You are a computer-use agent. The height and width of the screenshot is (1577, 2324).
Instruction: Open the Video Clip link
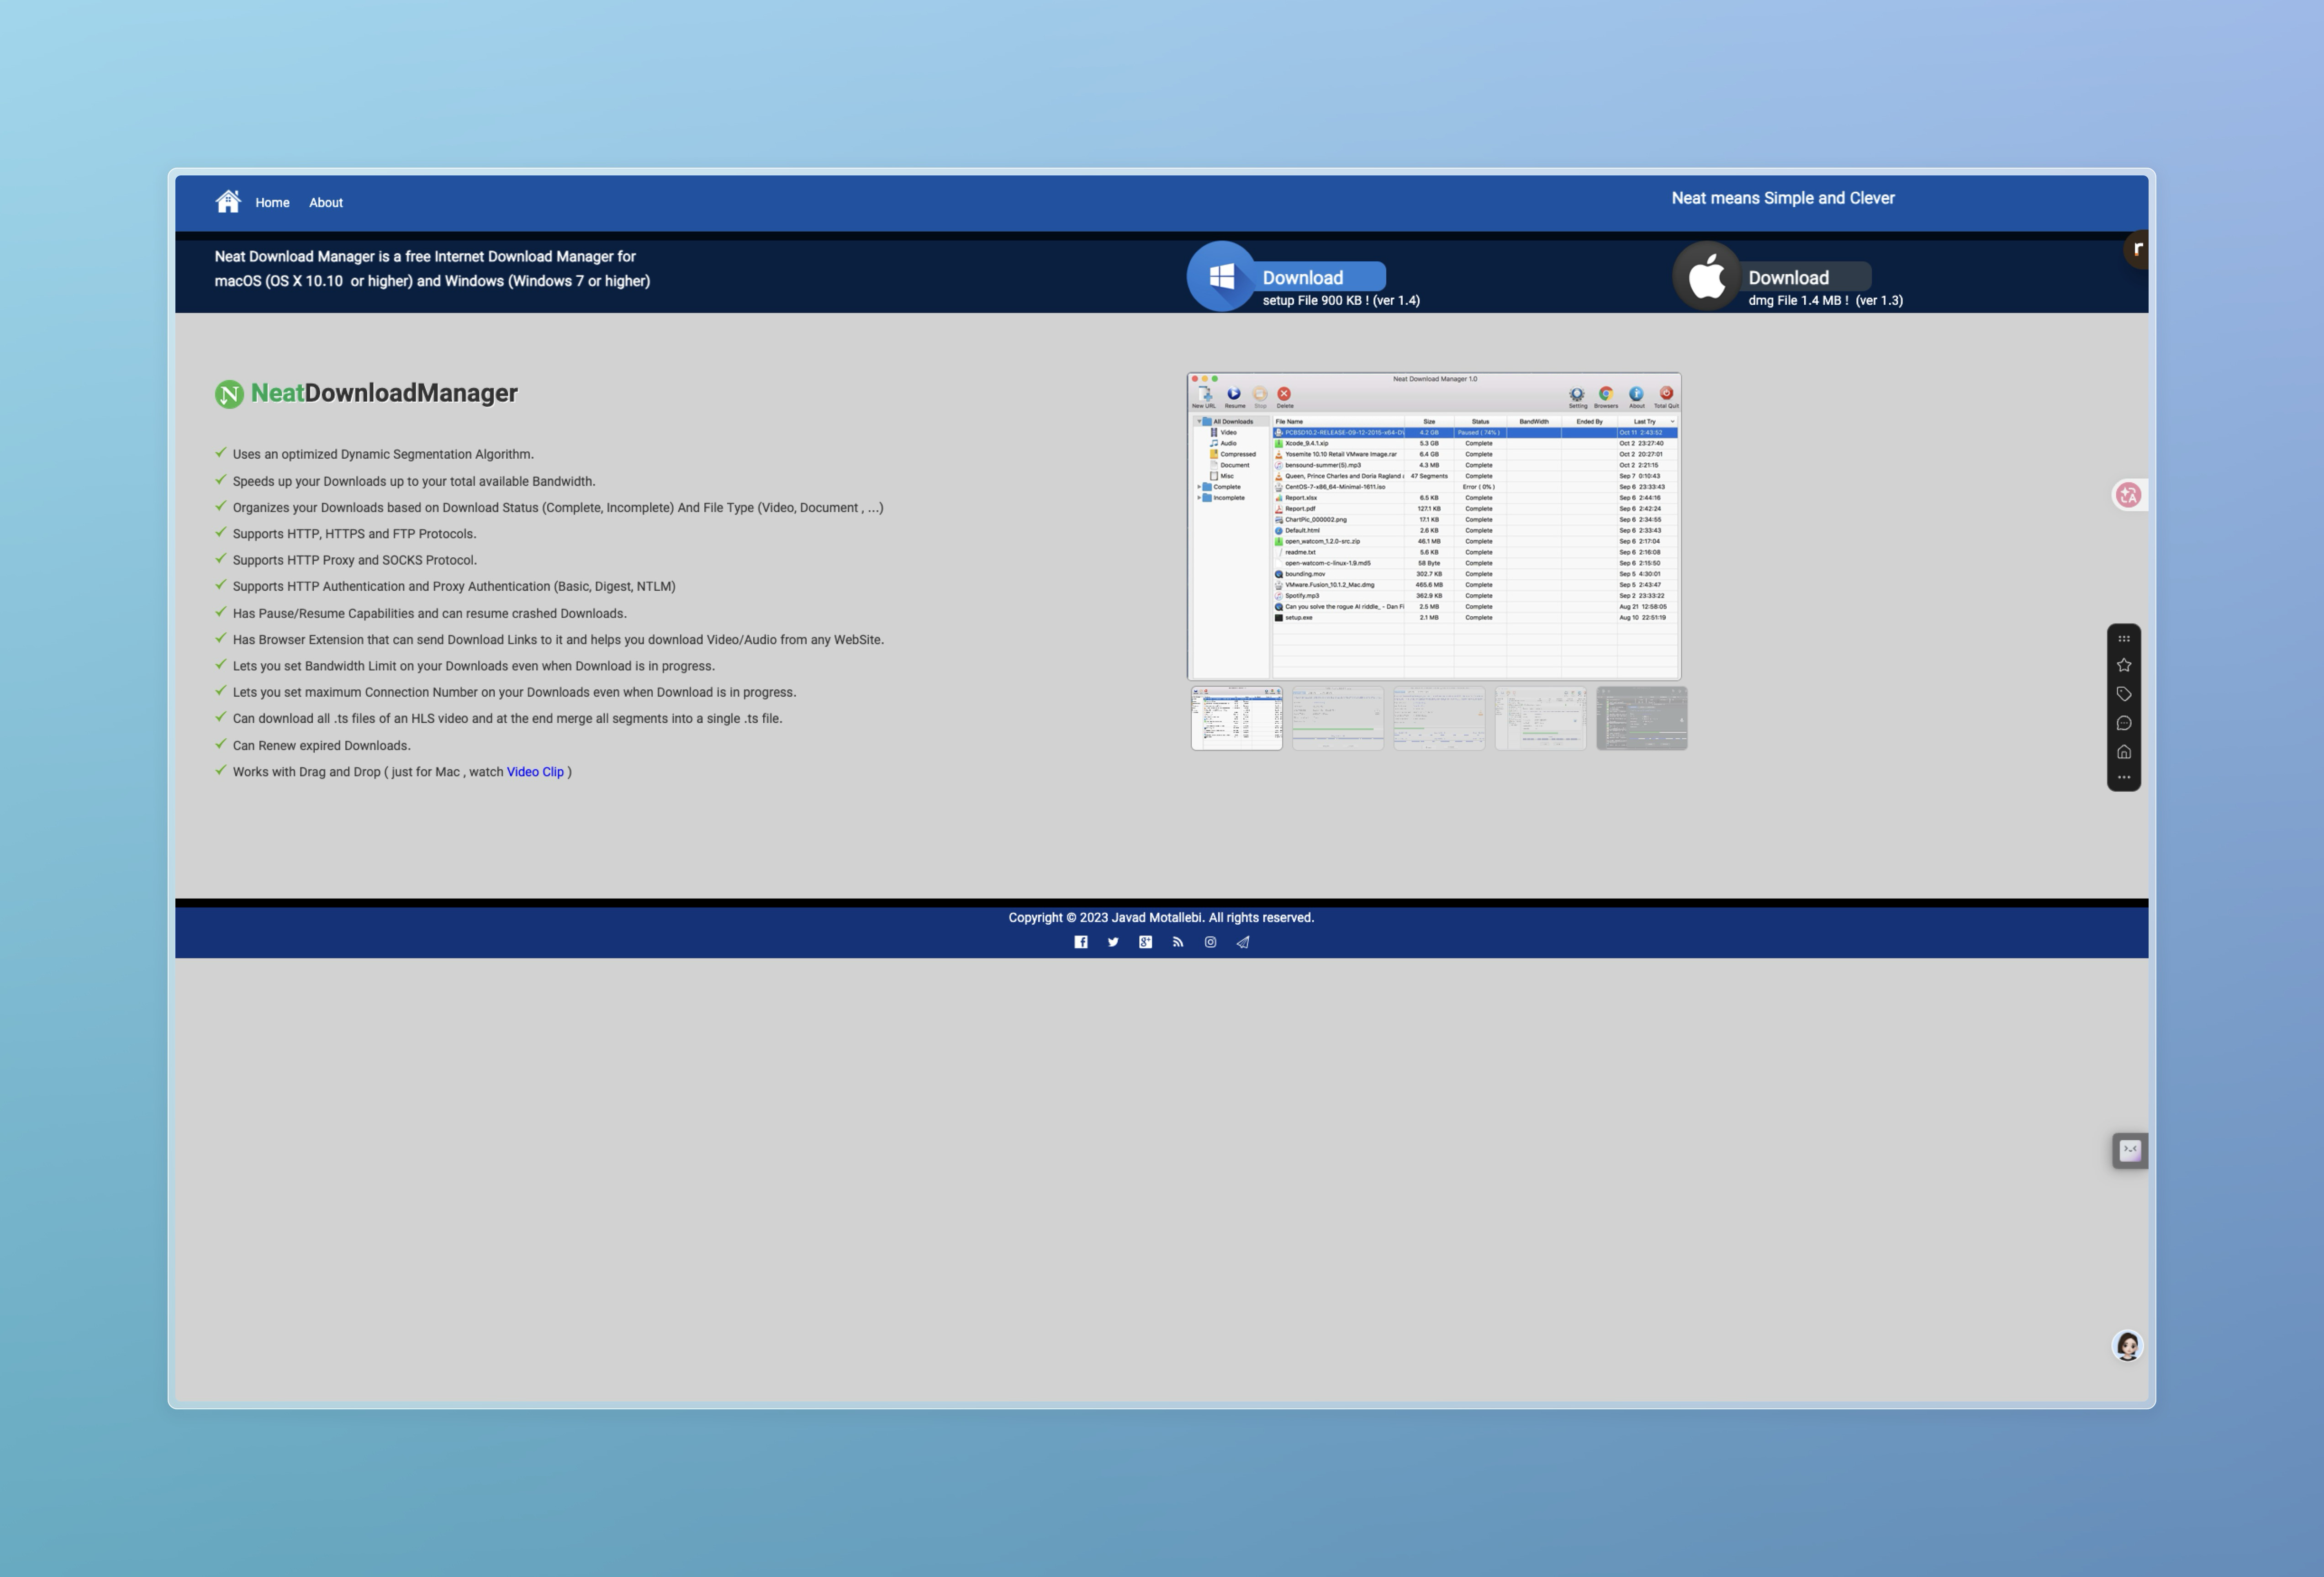[535, 772]
